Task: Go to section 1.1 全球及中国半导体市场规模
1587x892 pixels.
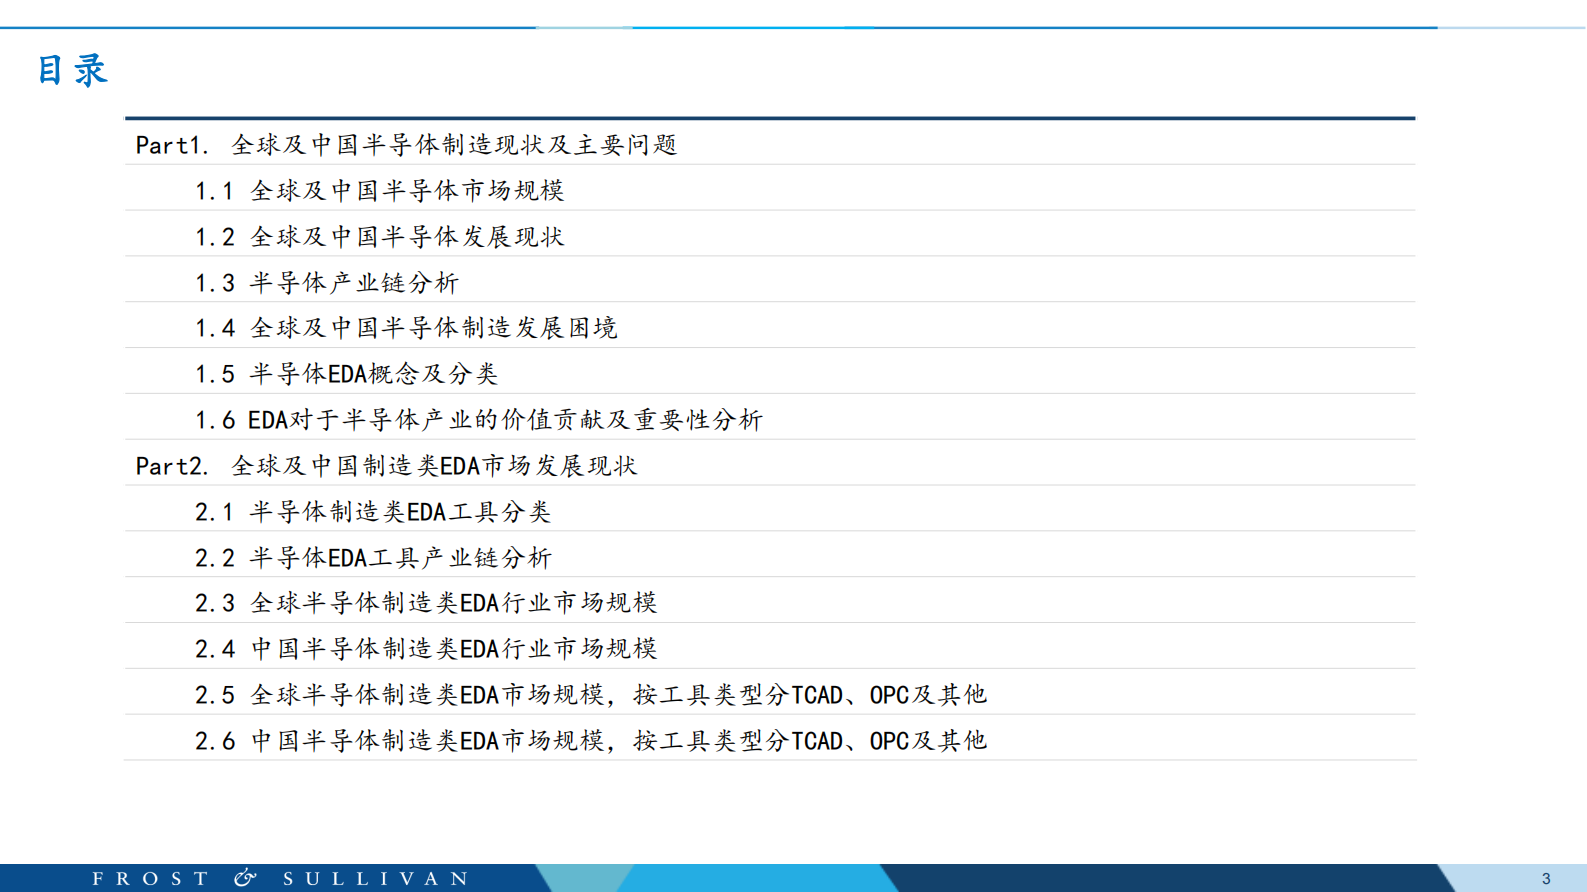Action: coord(379,190)
